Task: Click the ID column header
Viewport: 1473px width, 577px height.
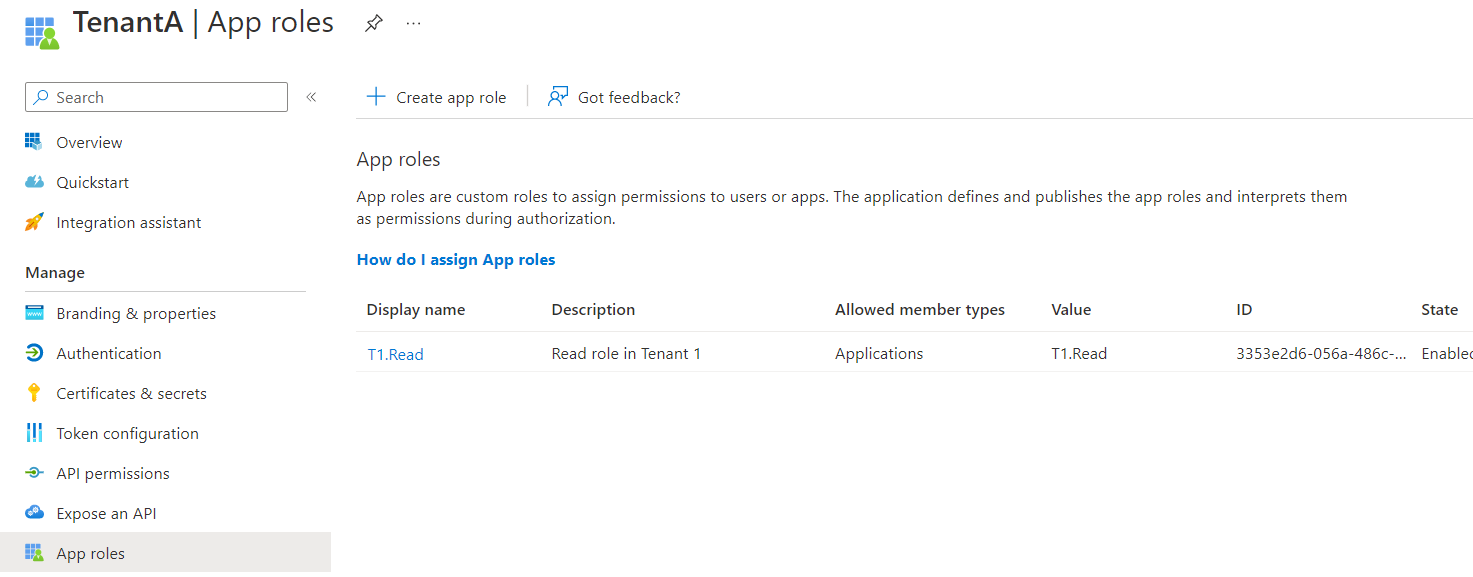Action: pyautogui.click(x=1244, y=310)
